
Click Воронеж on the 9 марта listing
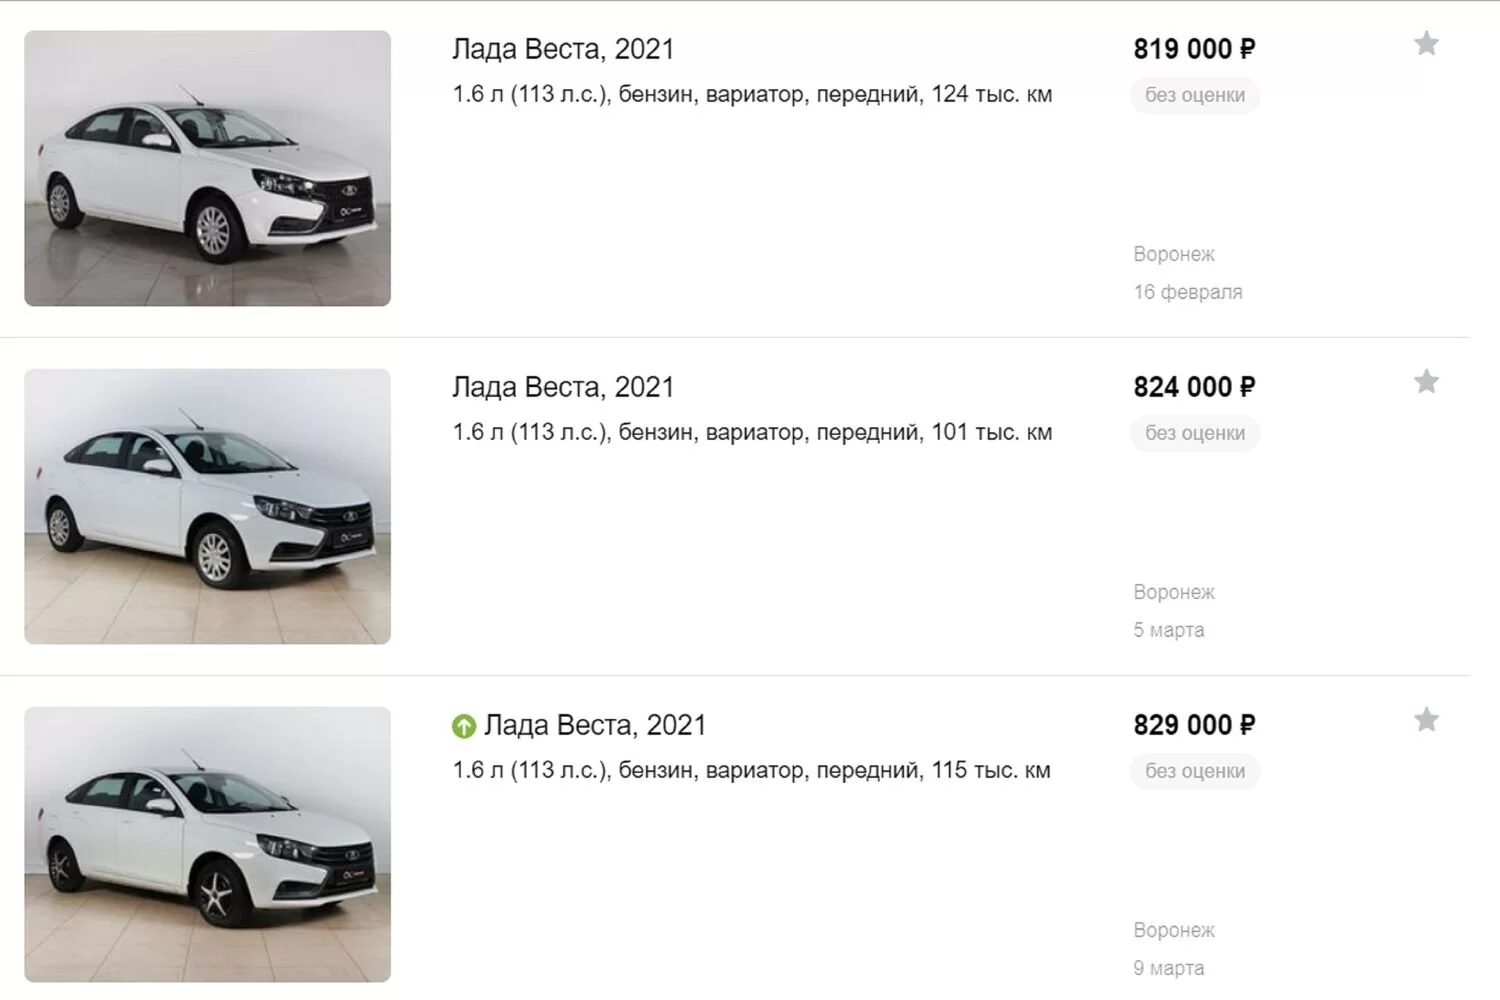(1174, 930)
